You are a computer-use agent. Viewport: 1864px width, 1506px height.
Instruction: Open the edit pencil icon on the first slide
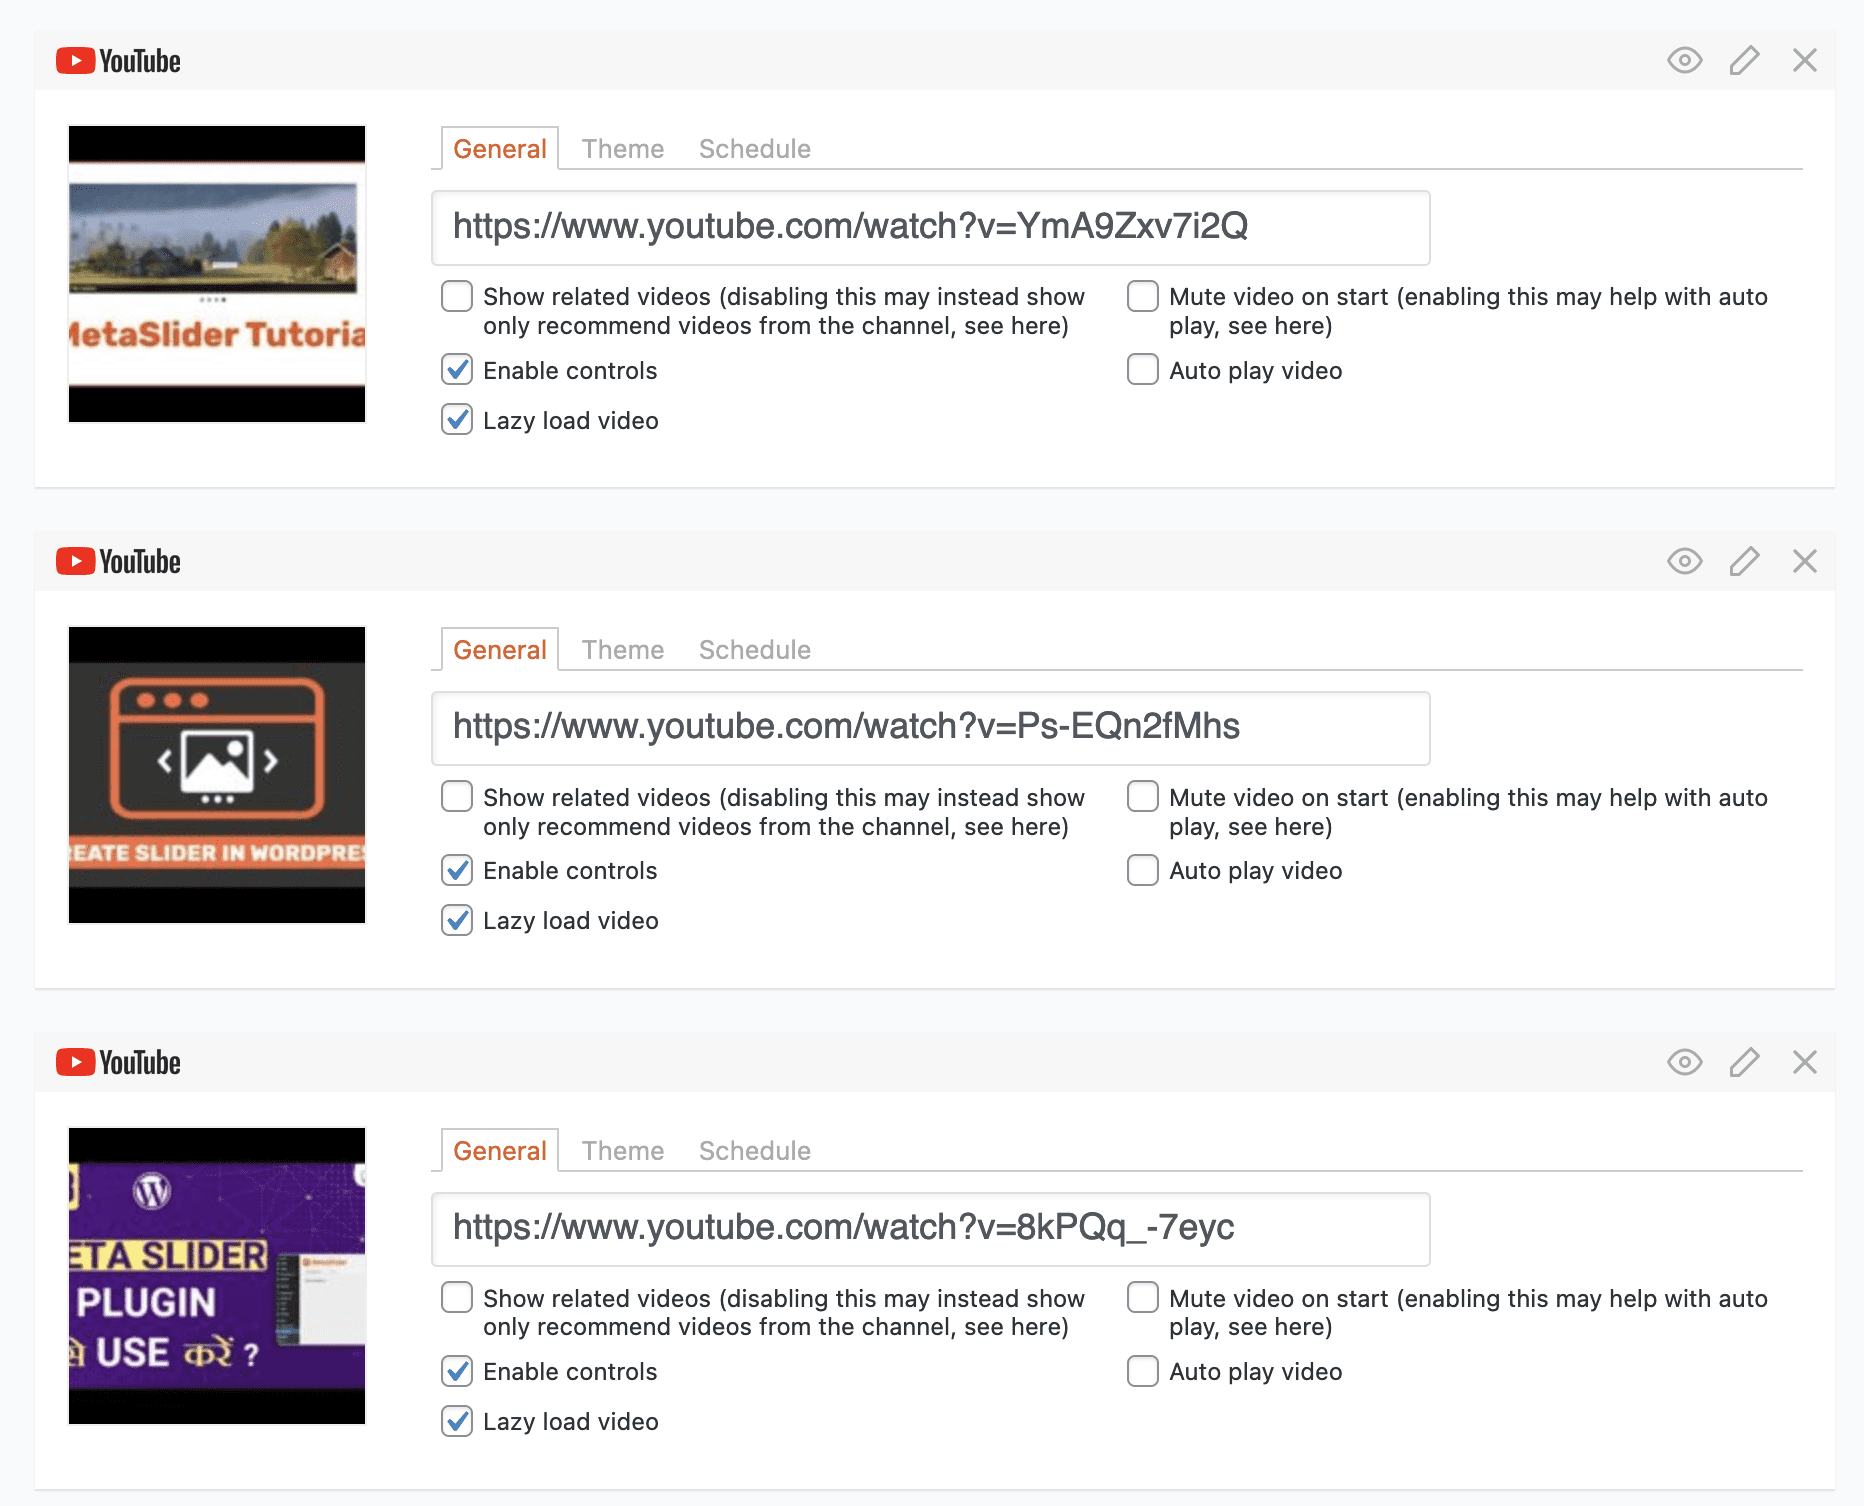[1744, 60]
